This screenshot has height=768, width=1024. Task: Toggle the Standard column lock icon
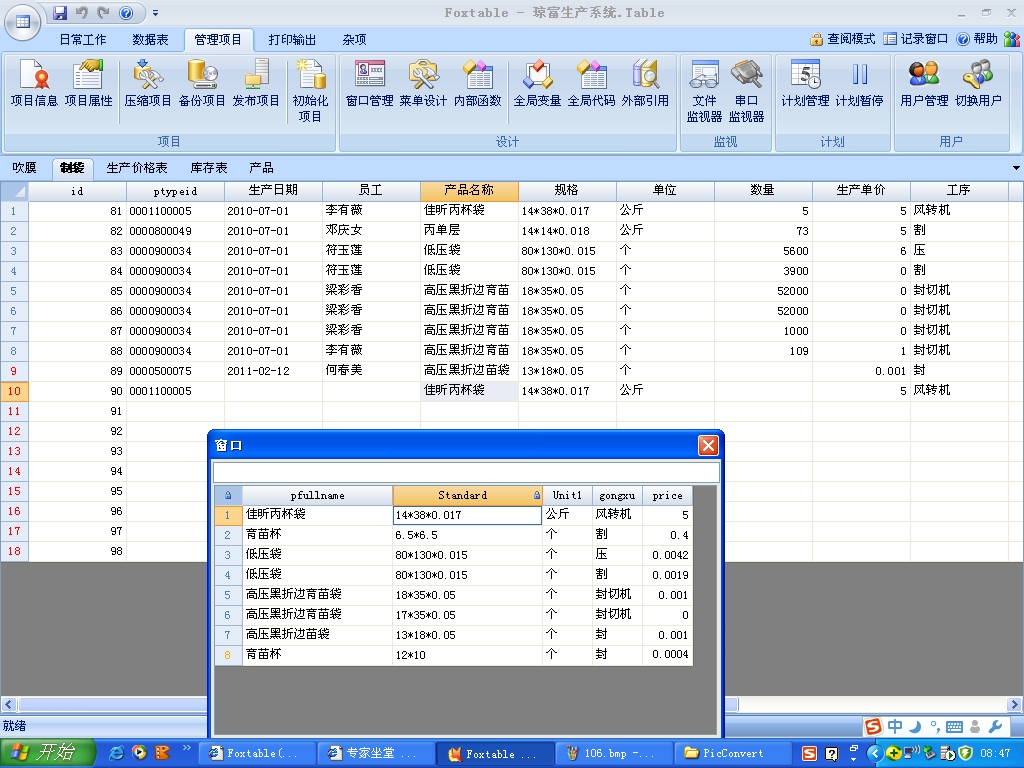pyautogui.click(x=537, y=496)
